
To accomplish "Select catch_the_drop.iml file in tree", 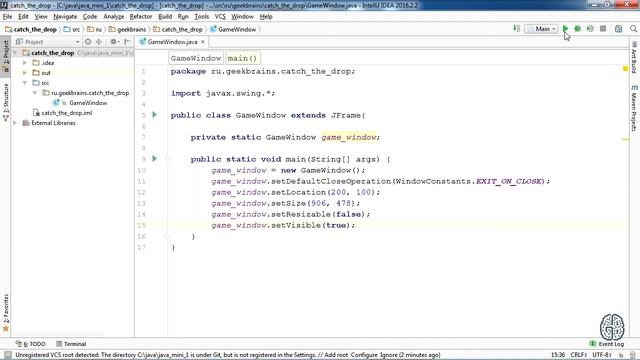I will (x=67, y=113).
